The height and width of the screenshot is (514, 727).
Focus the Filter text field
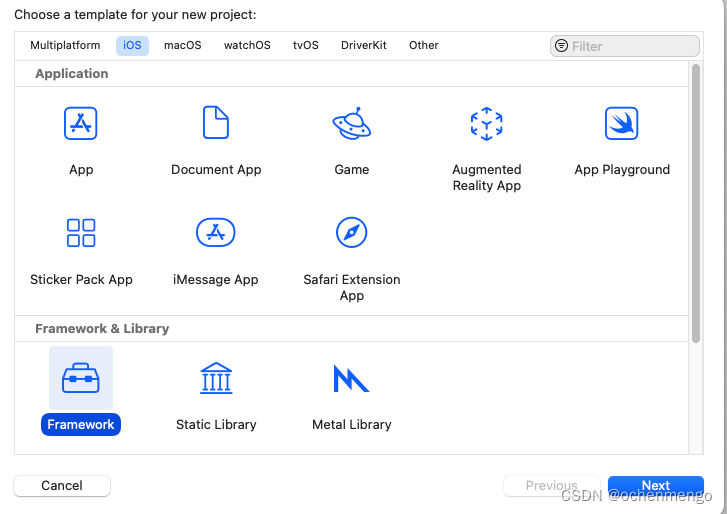pyautogui.click(x=625, y=46)
